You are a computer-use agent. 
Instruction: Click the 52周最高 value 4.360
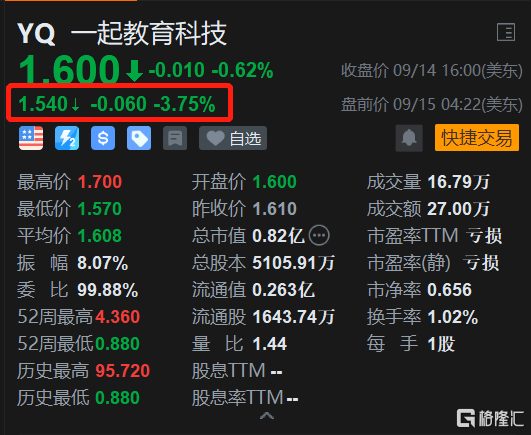point(118,317)
